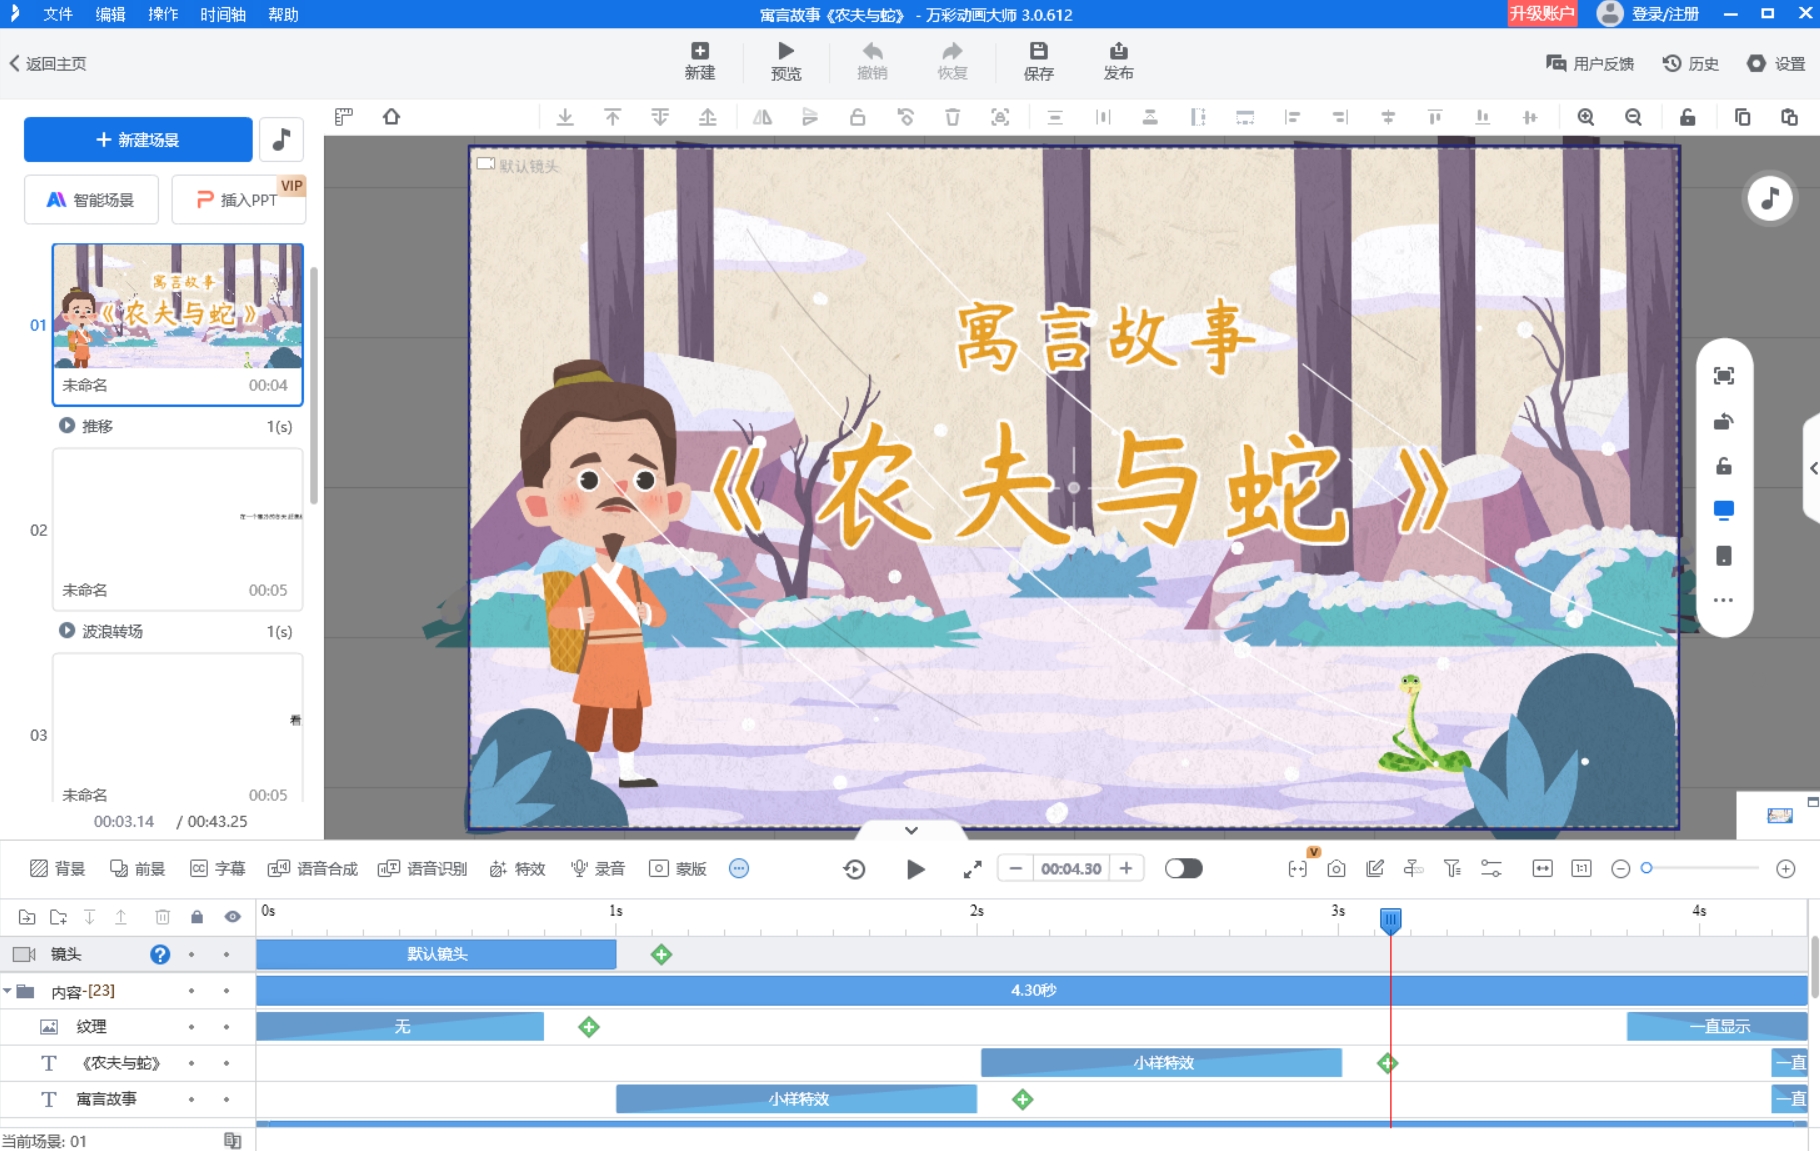Screen dimensions: 1820x1151
Task: Select the 特效 effects tool
Action: (x=517, y=868)
